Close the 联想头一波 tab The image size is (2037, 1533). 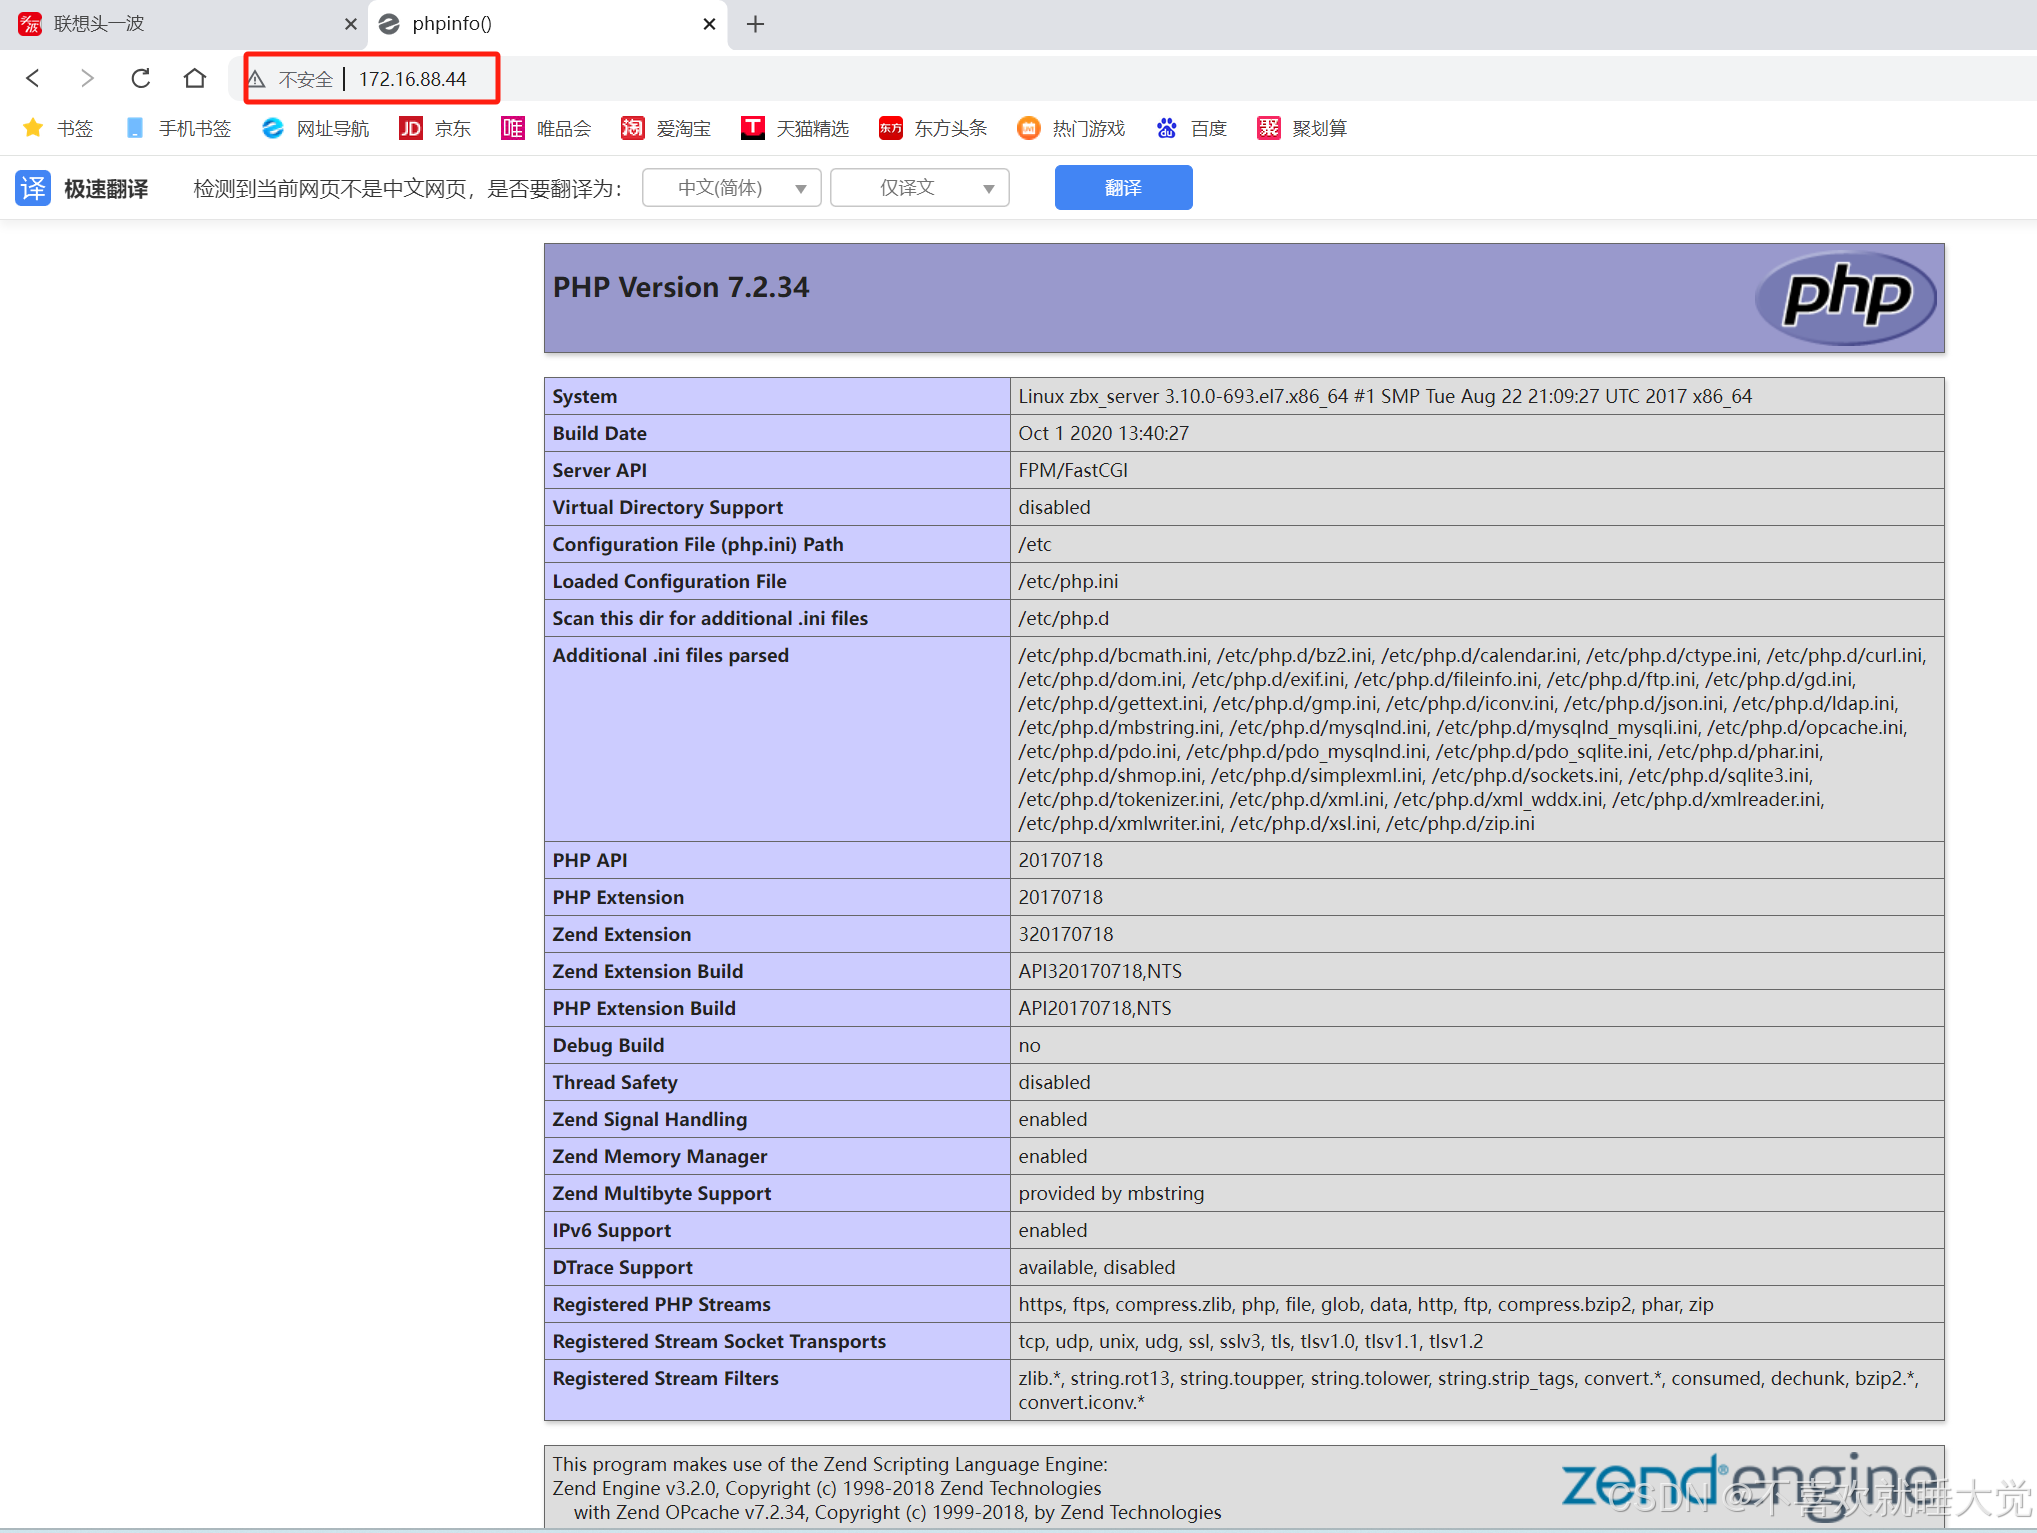[x=350, y=24]
